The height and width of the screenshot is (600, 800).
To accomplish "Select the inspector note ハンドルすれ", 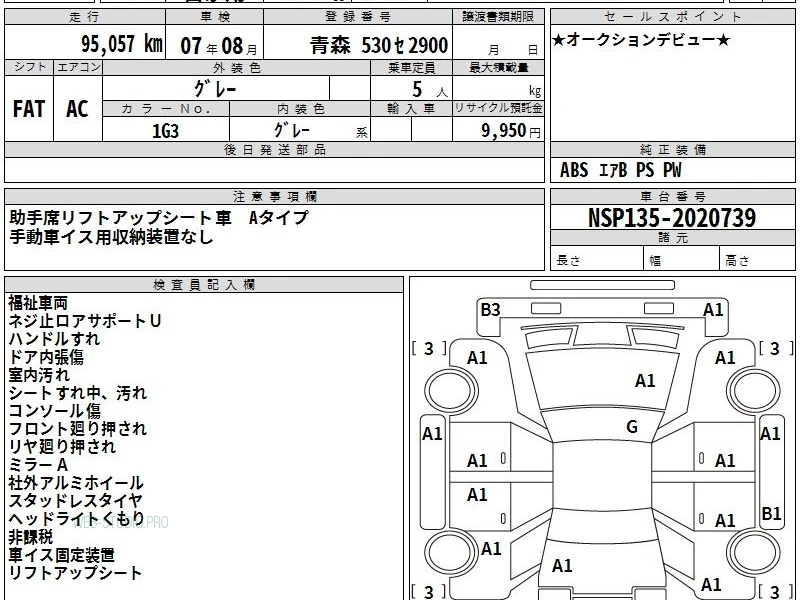I will pos(54,339).
